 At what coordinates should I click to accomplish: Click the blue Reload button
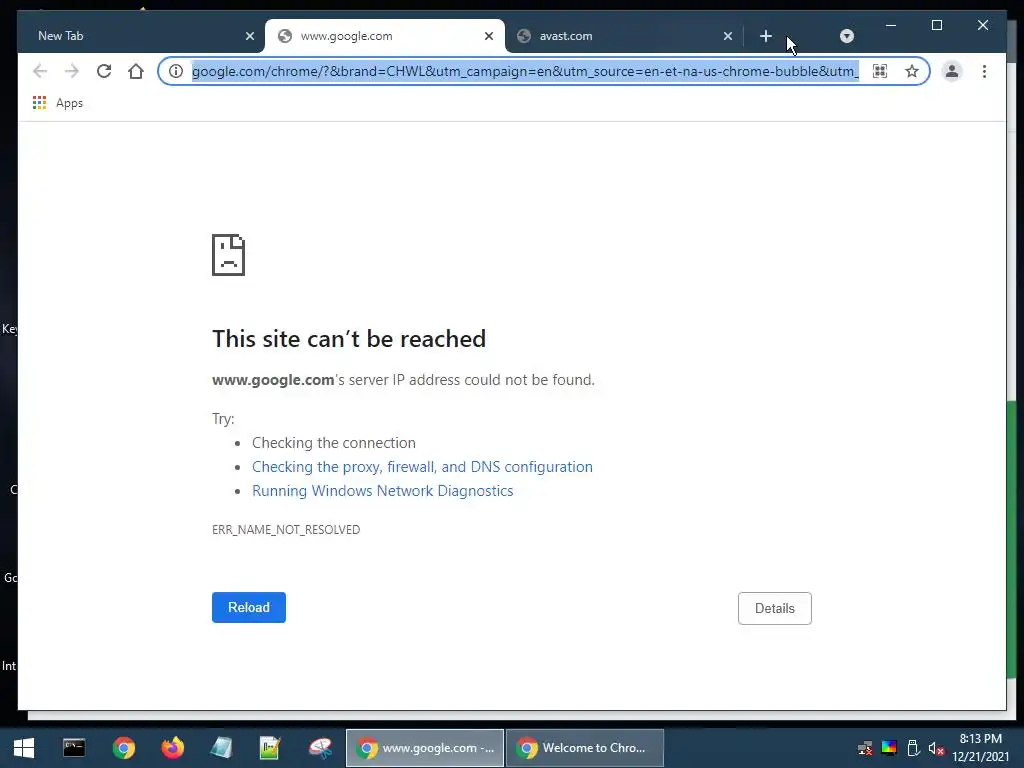tap(249, 607)
